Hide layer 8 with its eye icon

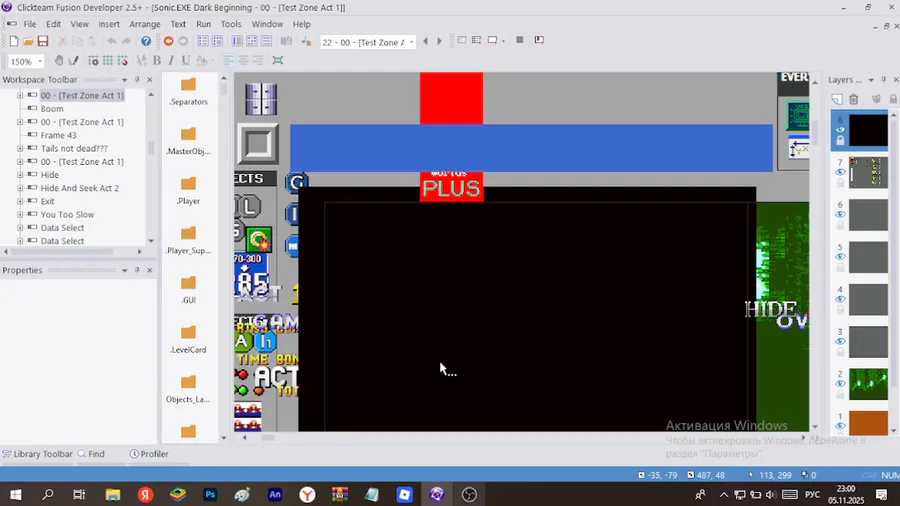[x=840, y=130]
